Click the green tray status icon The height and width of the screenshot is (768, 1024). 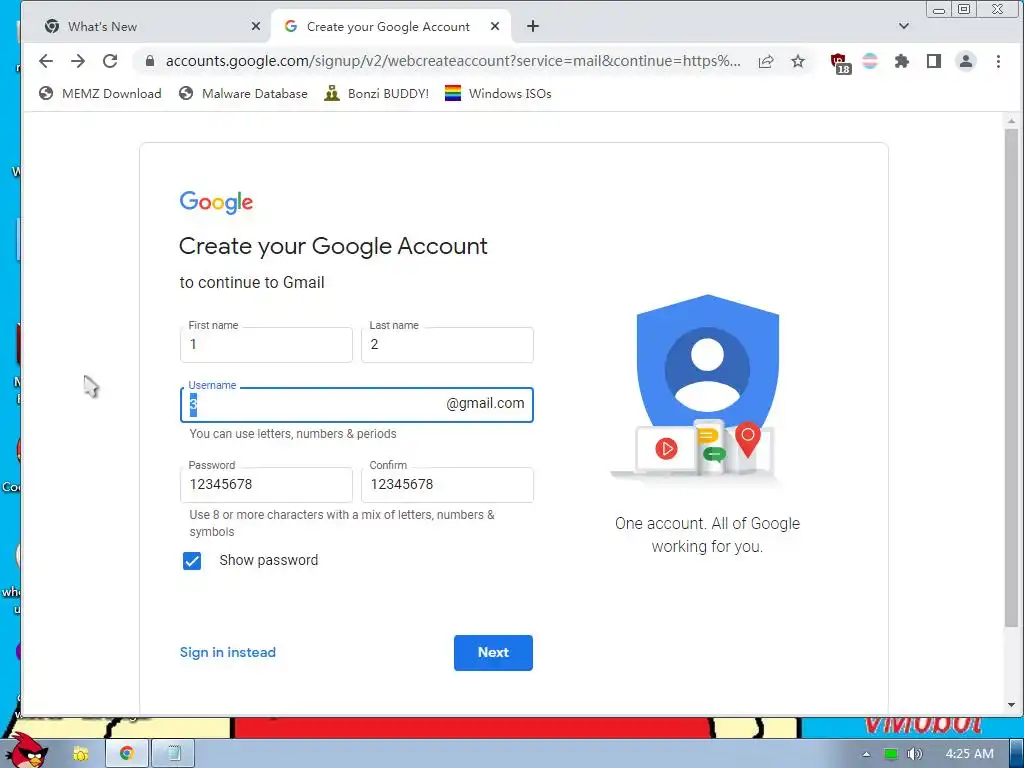(890, 754)
